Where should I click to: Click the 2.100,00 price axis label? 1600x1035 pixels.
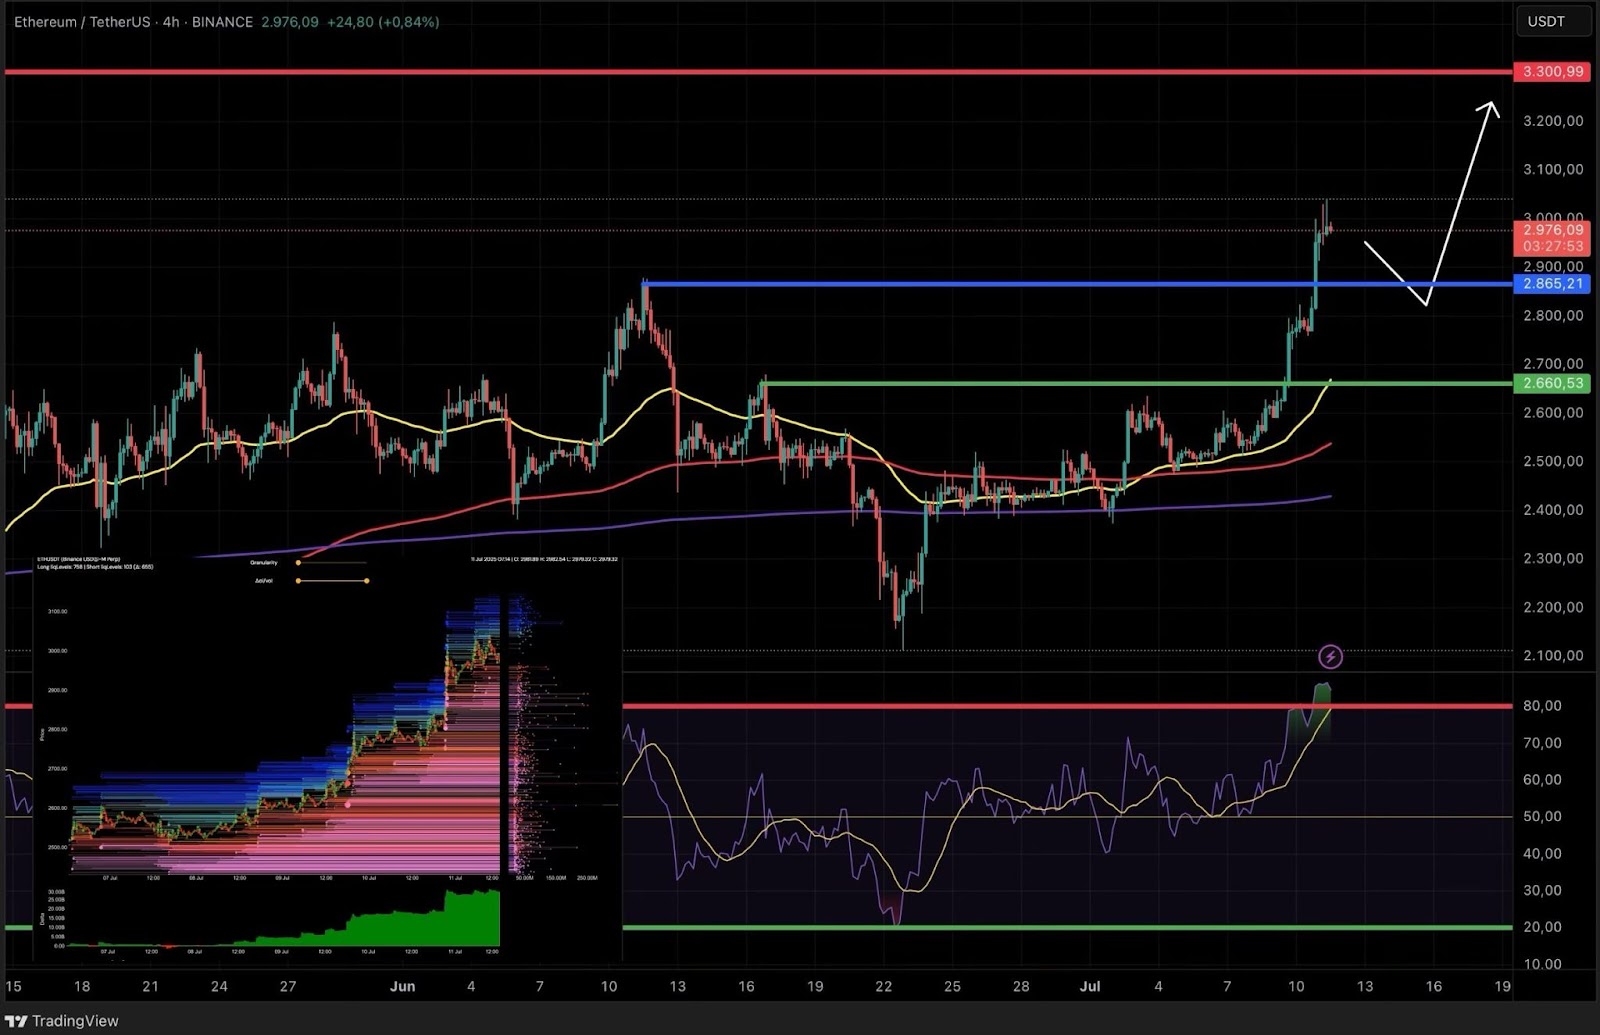tap(1553, 656)
